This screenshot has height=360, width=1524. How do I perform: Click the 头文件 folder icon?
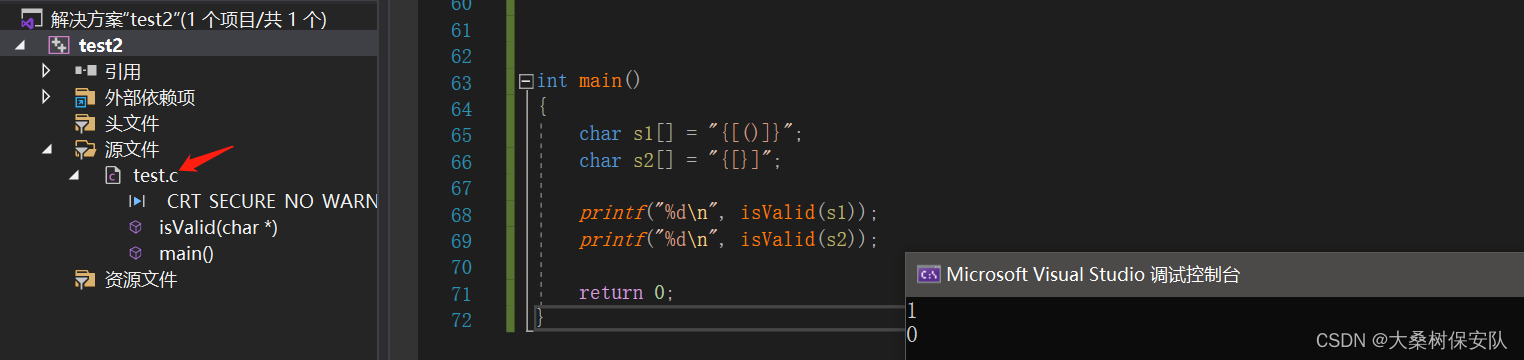86,124
